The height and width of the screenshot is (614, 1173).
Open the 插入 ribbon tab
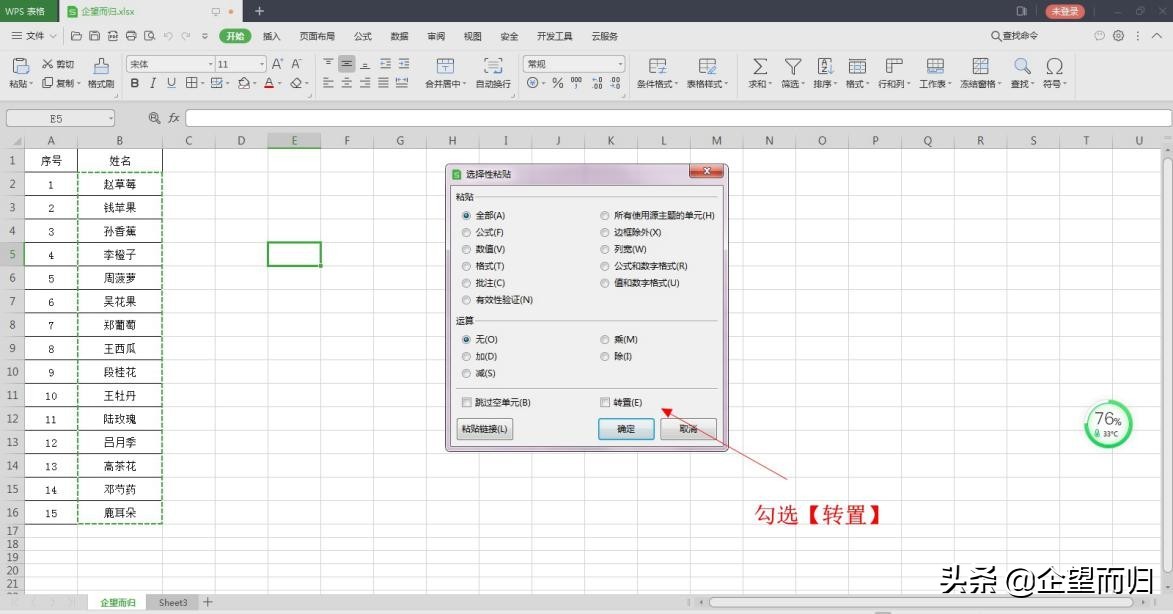point(272,36)
